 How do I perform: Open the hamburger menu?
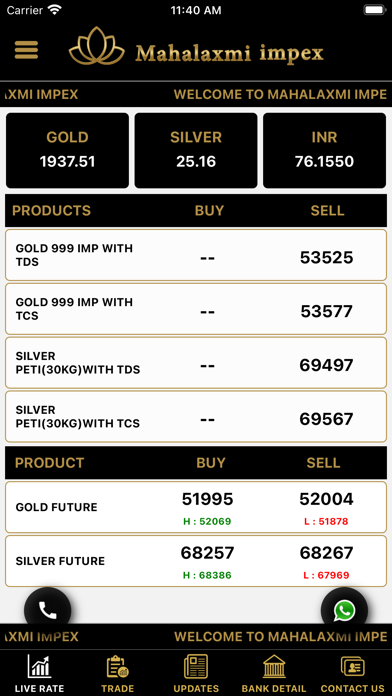[26, 50]
